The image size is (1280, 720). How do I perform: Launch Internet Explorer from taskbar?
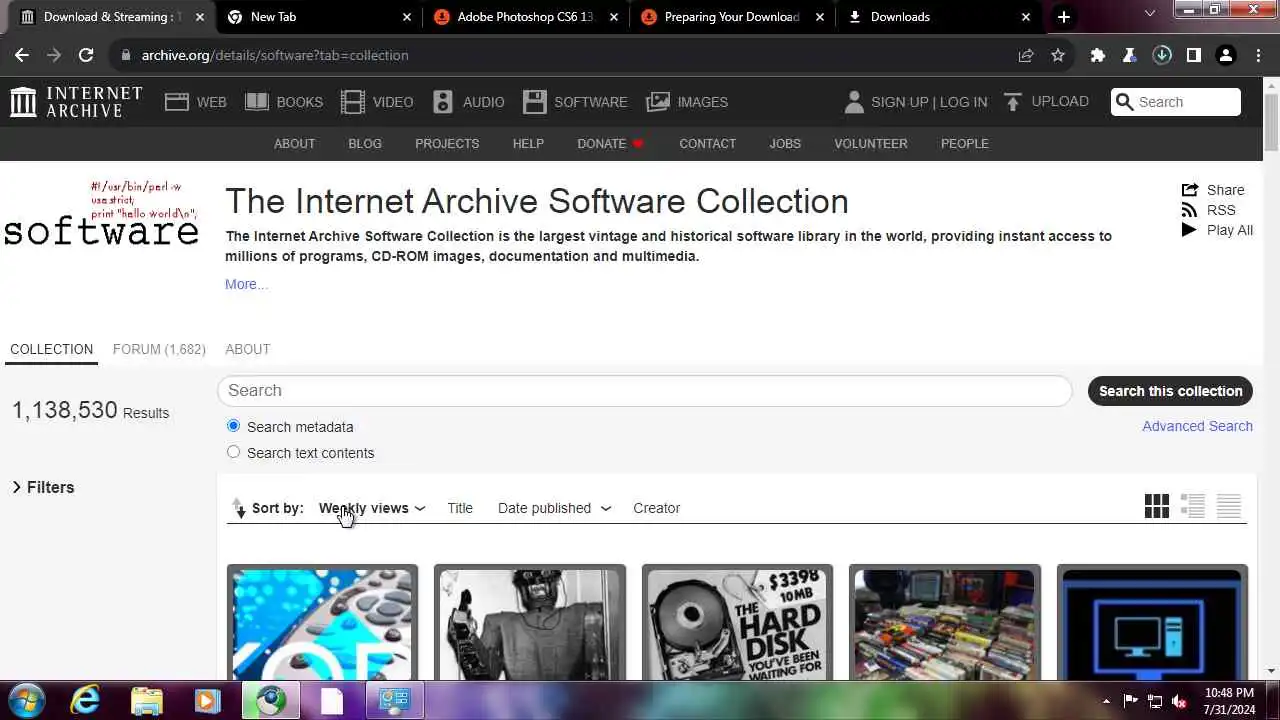[86, 700]
